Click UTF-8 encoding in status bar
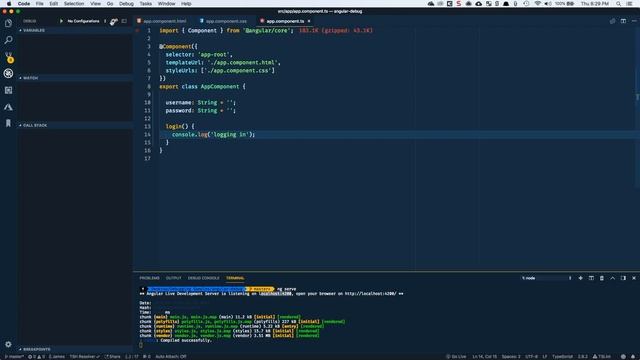 (531, 356)
